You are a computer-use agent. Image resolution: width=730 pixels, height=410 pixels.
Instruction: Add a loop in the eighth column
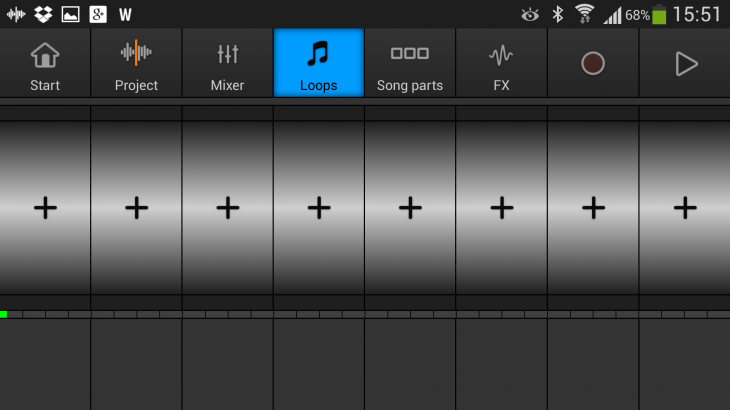pos(685,208)
